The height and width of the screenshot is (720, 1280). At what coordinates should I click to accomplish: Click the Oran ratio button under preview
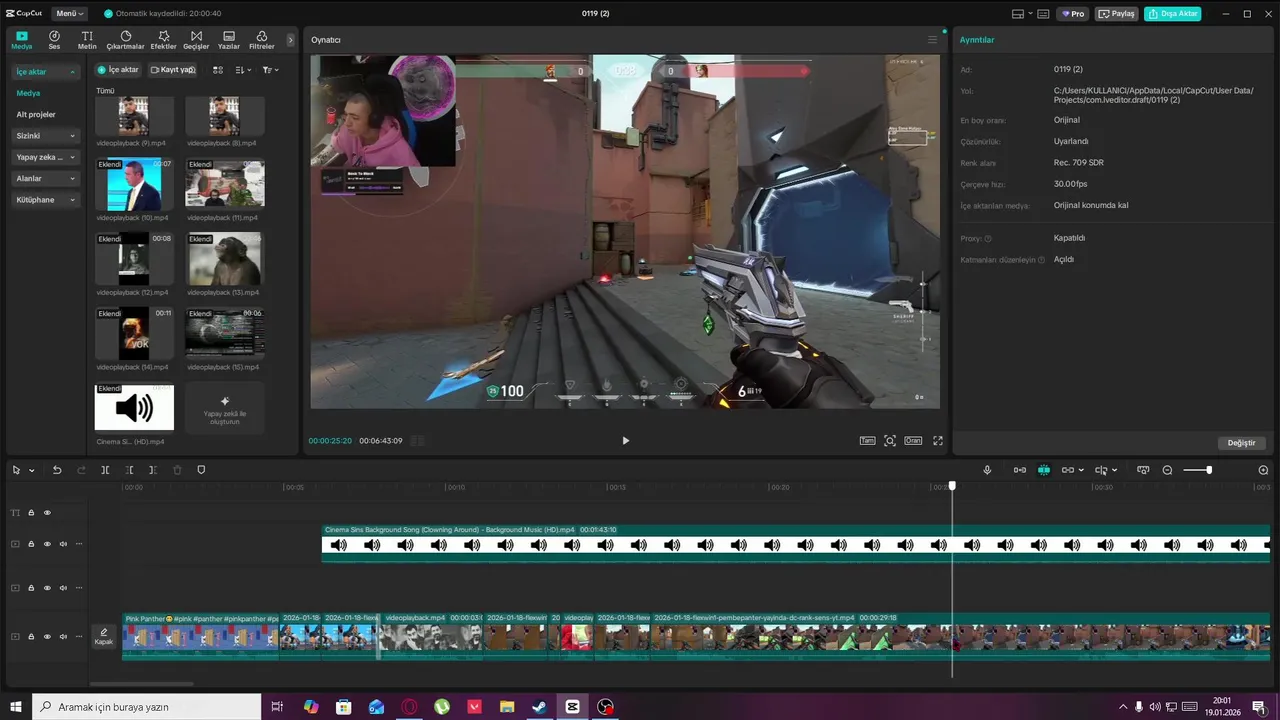(x=913, y=440)
